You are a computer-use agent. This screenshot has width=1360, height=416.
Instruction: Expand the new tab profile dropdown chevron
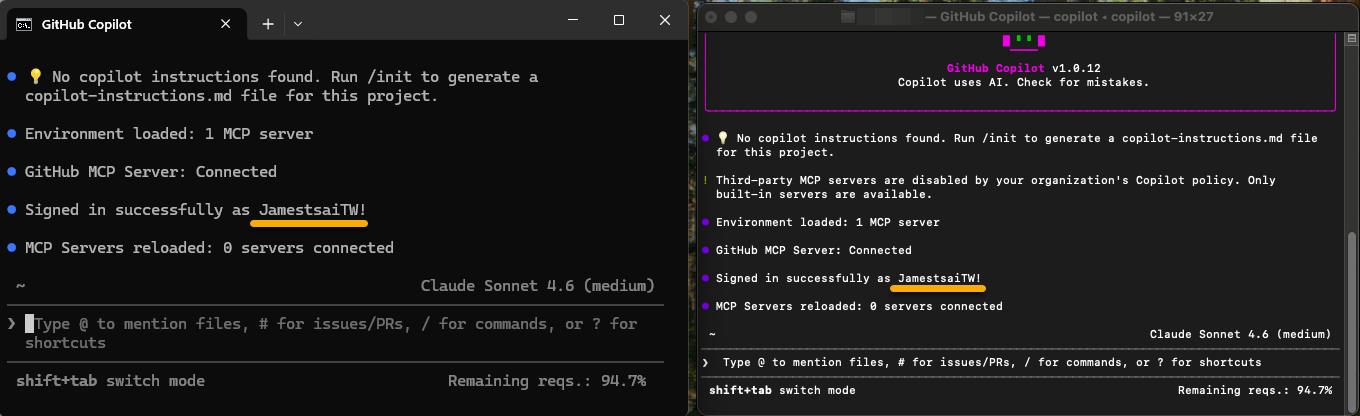(x=298, y=24)
